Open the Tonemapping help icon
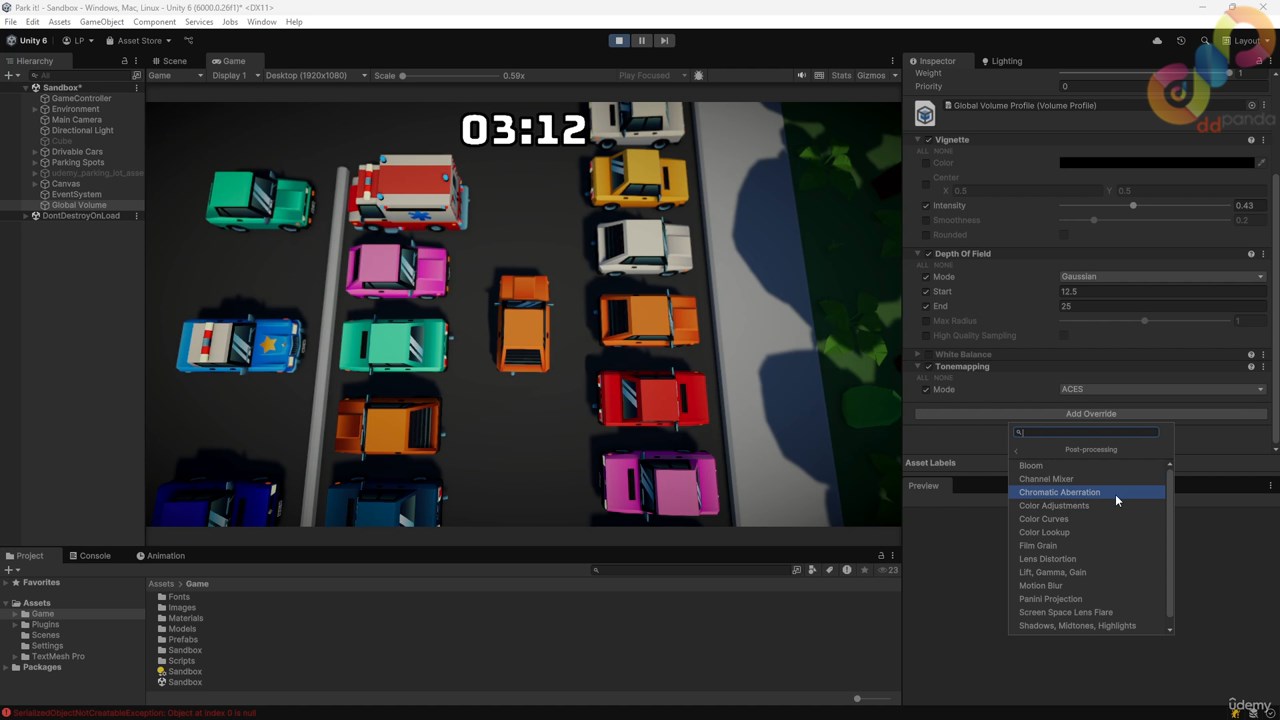Viewport: 1280px width, 720px height. pyautogui.click(x=1251, y=367)
